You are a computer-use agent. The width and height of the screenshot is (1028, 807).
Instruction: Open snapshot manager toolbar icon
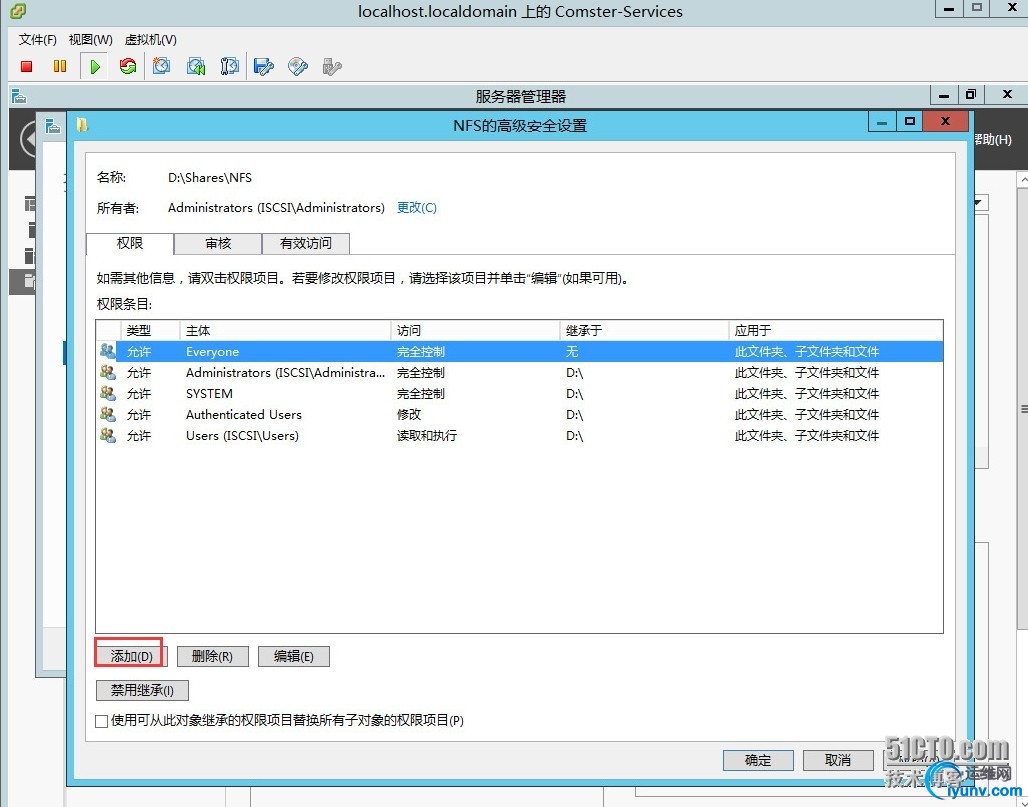(x=229, y=66)
